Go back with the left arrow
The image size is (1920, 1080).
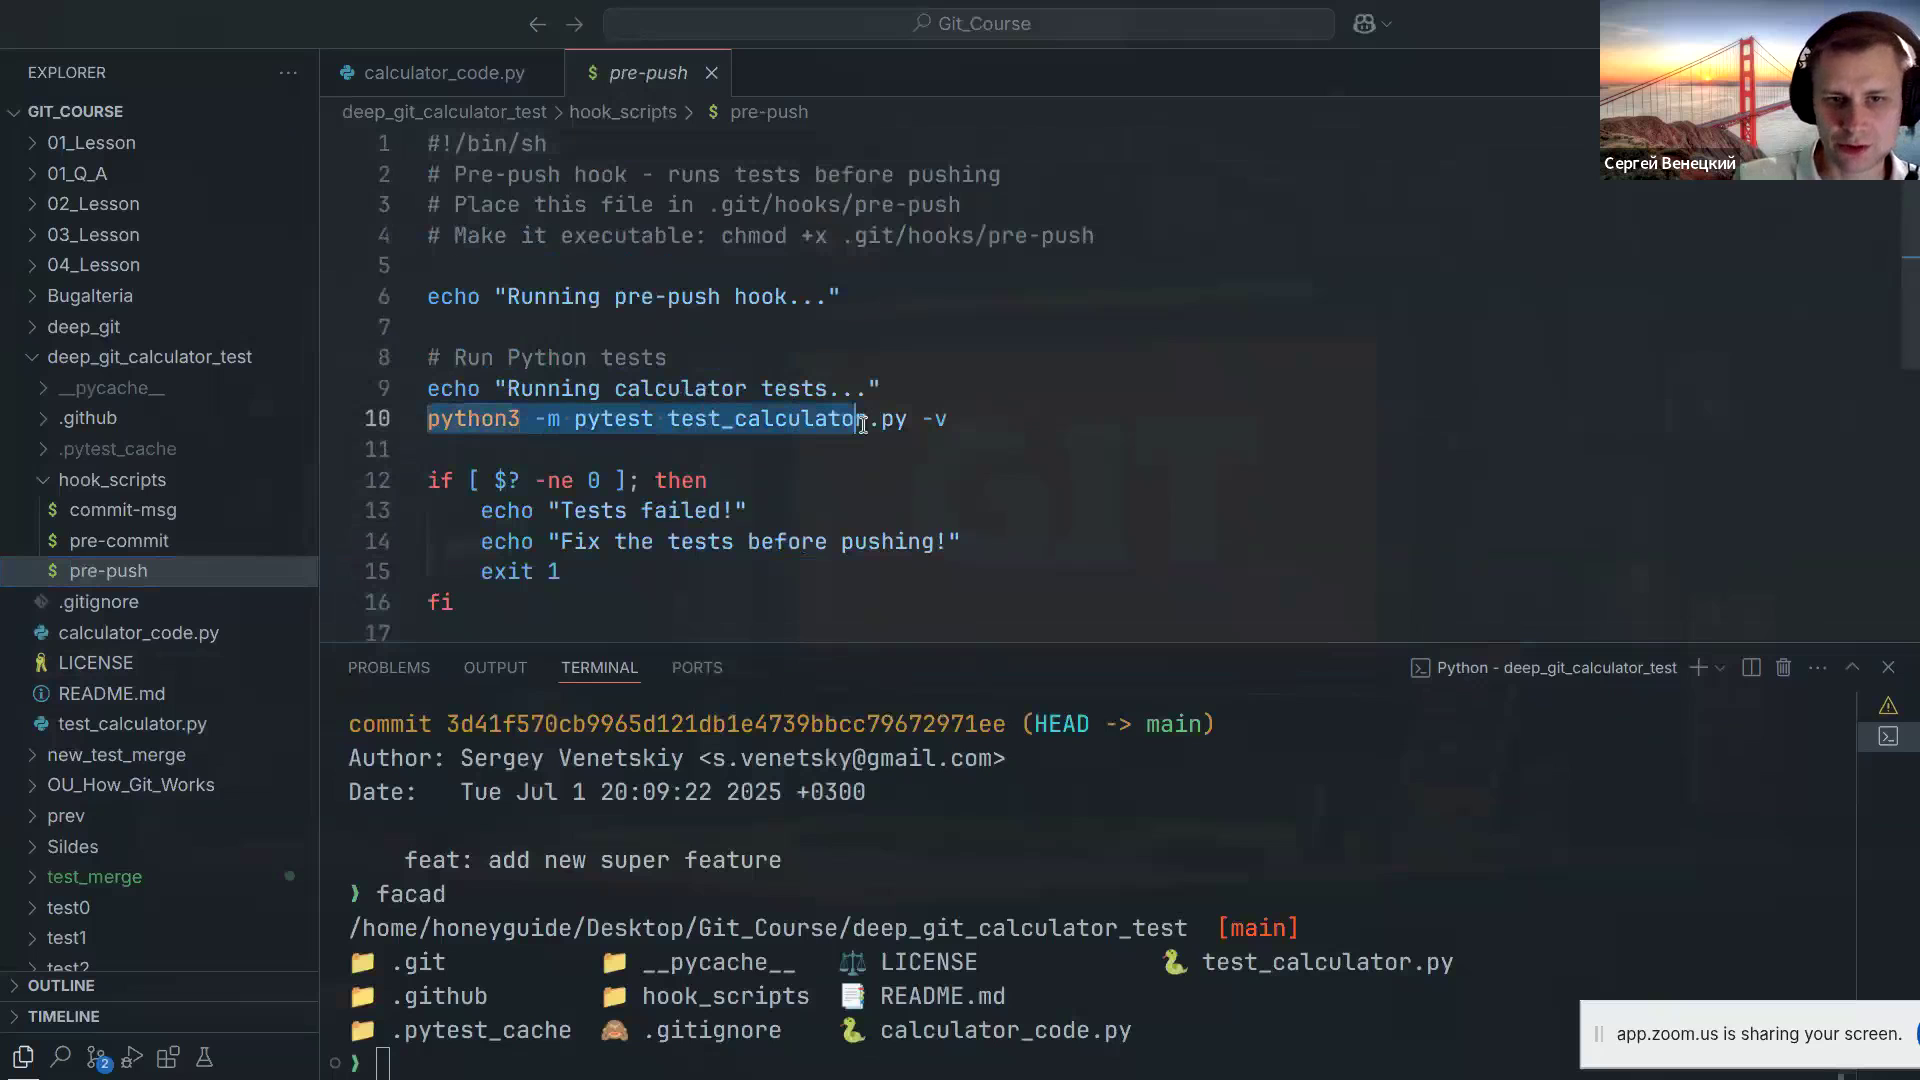click(x=537, y=24)
